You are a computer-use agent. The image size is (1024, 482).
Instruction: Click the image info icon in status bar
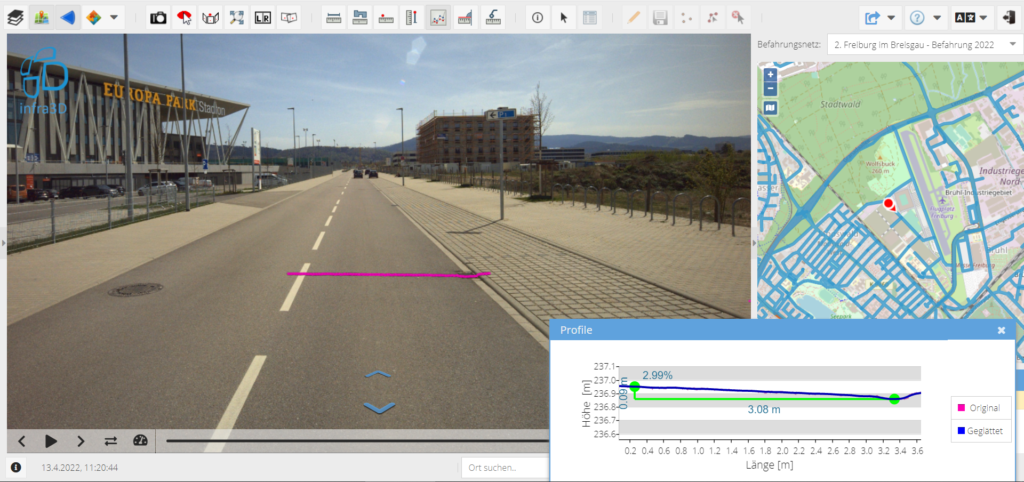pos(16,467)
